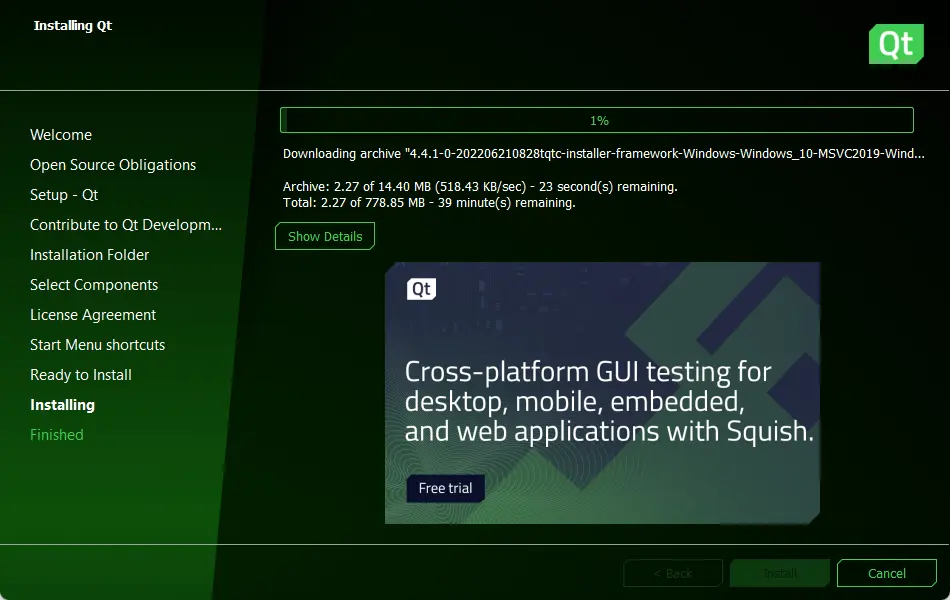Click the Downloading archive status line
This screenshot has width=950, height=600.
point(603,154)
